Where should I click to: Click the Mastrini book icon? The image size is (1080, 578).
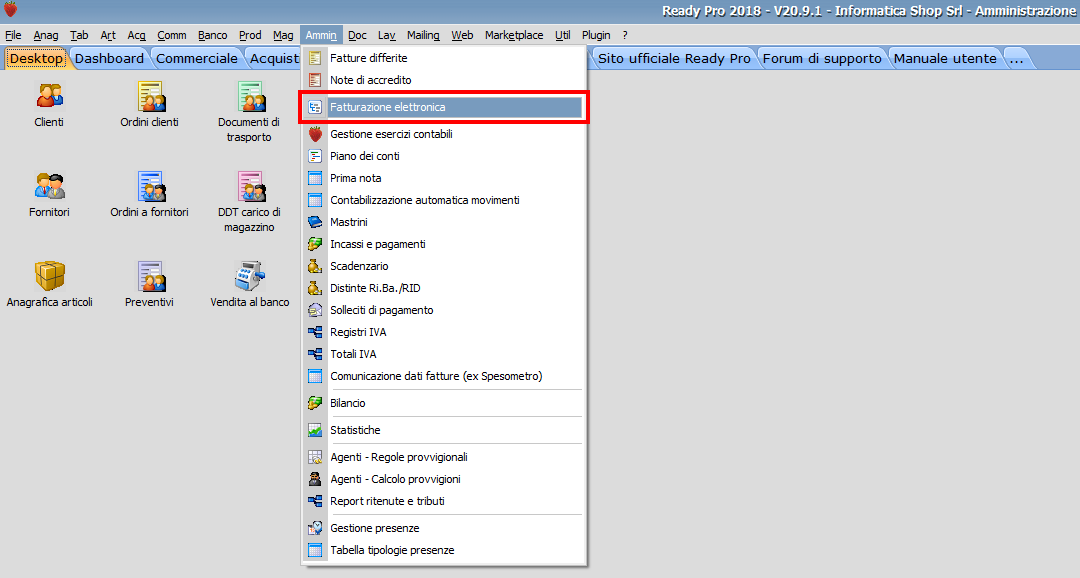click(x=315, y=222)
